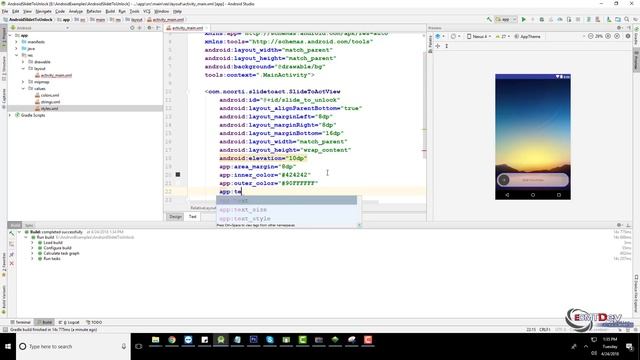Viewport: 640px width, 360px height.
Task: Open strings.xml in the project tree
Action: click(x=50, y=102)
